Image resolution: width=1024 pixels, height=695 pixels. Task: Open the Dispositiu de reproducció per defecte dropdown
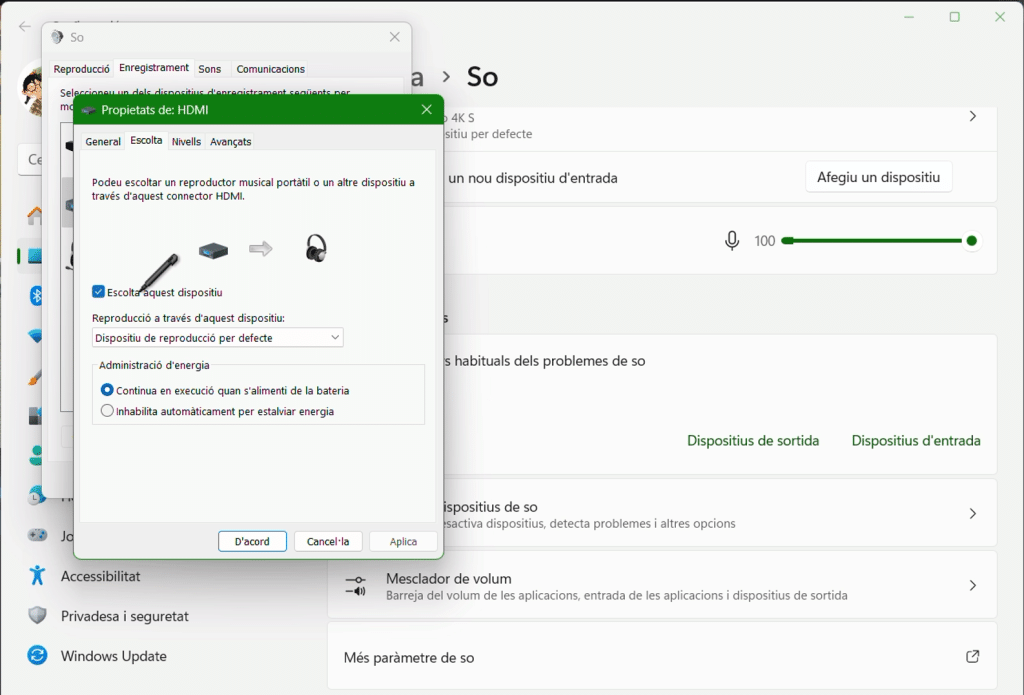click(217, 338)
